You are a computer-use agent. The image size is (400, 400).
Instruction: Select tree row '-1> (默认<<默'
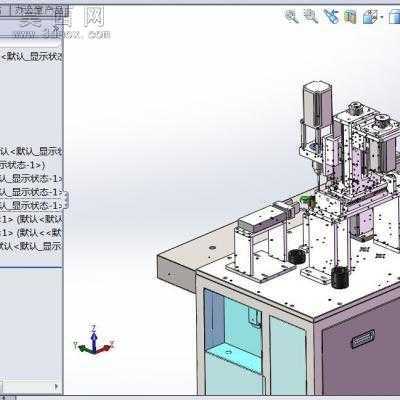[31, 233]
